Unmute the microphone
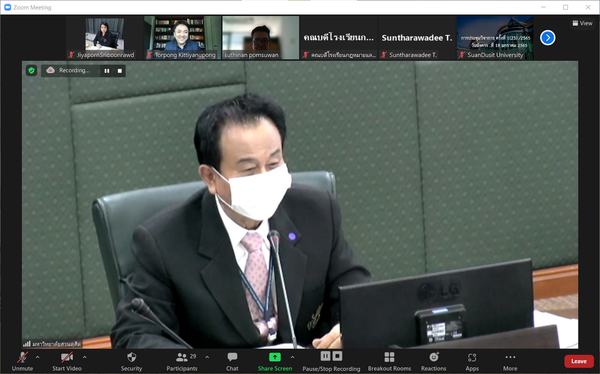This screenshot has width=600, height=374. coord(22,362)
